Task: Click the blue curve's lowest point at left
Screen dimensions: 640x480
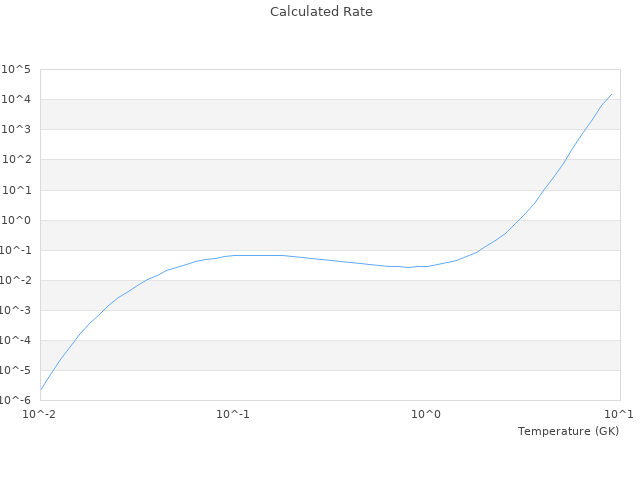Action: (41, 389)
